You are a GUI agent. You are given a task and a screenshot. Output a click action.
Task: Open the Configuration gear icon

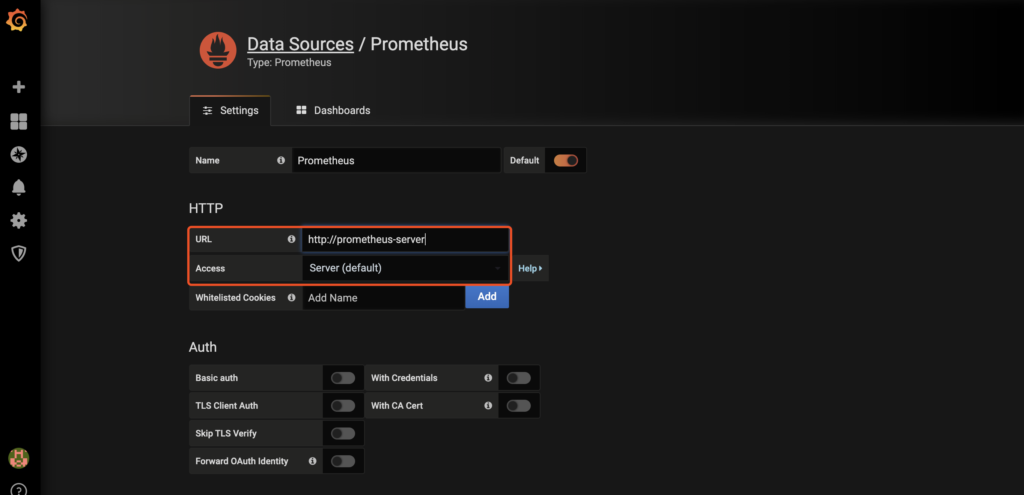point(19,221)
